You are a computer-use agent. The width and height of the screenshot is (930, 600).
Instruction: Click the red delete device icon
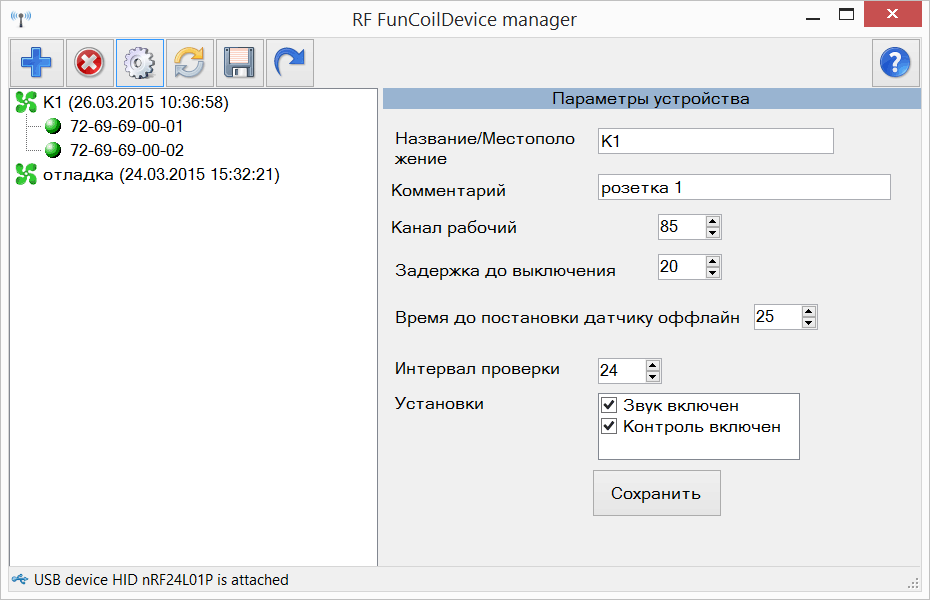(x=90, y=63)
